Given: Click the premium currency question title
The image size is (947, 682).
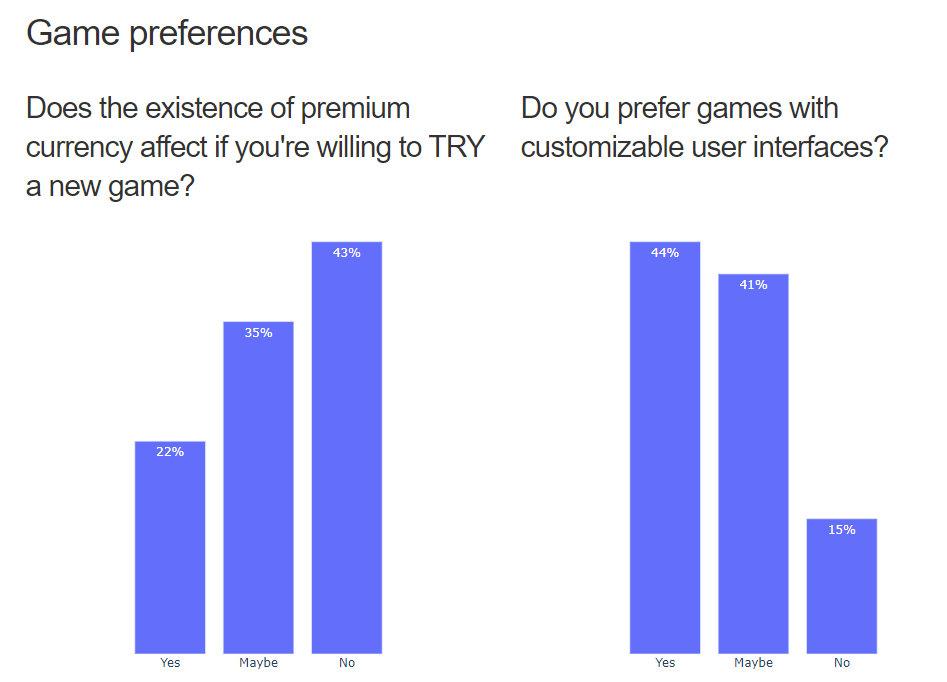Looking at the screenshot, I should click(255, 147).
